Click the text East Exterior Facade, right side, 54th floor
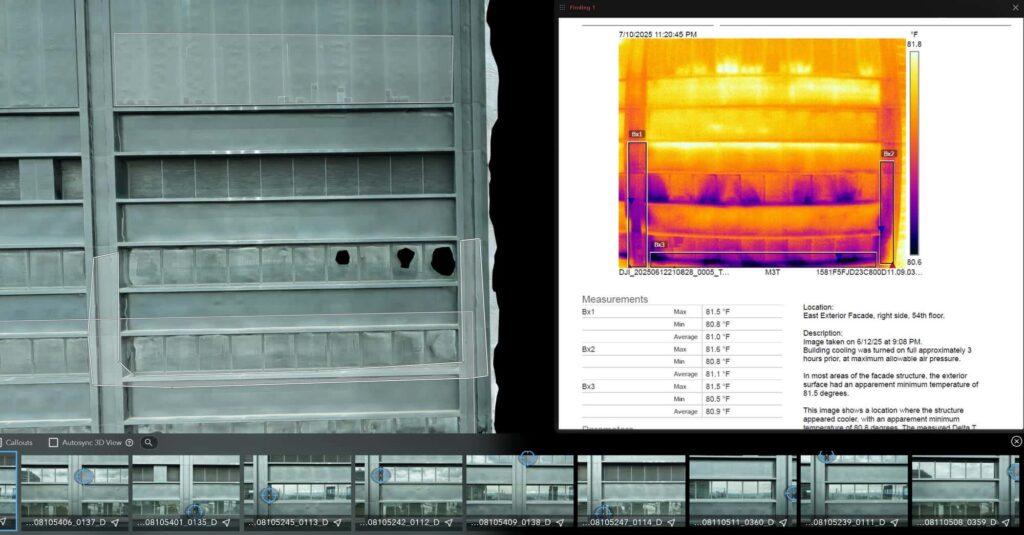Image resolution: width=1024 pixels, height=535 pixels. [874, 316]
